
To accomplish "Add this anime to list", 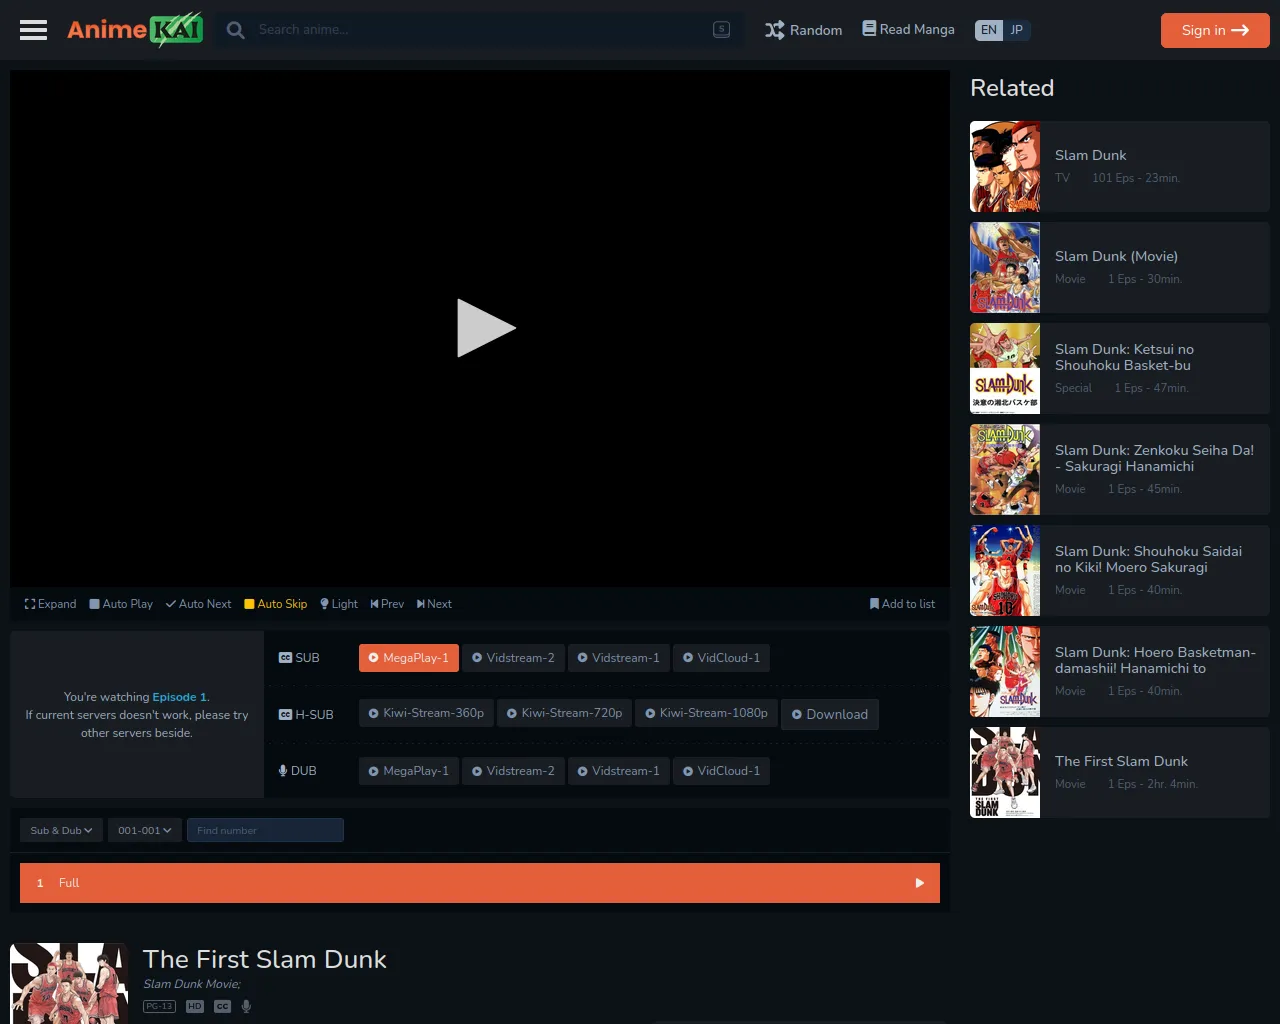I will point(902,604).
